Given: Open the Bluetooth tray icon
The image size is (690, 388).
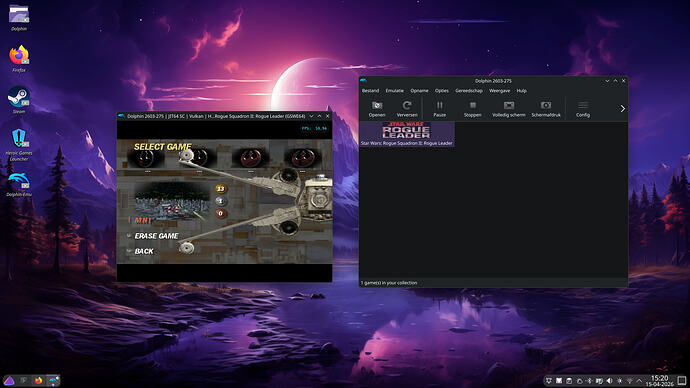Looking at the screenshot, I should [x=589, y=381].
